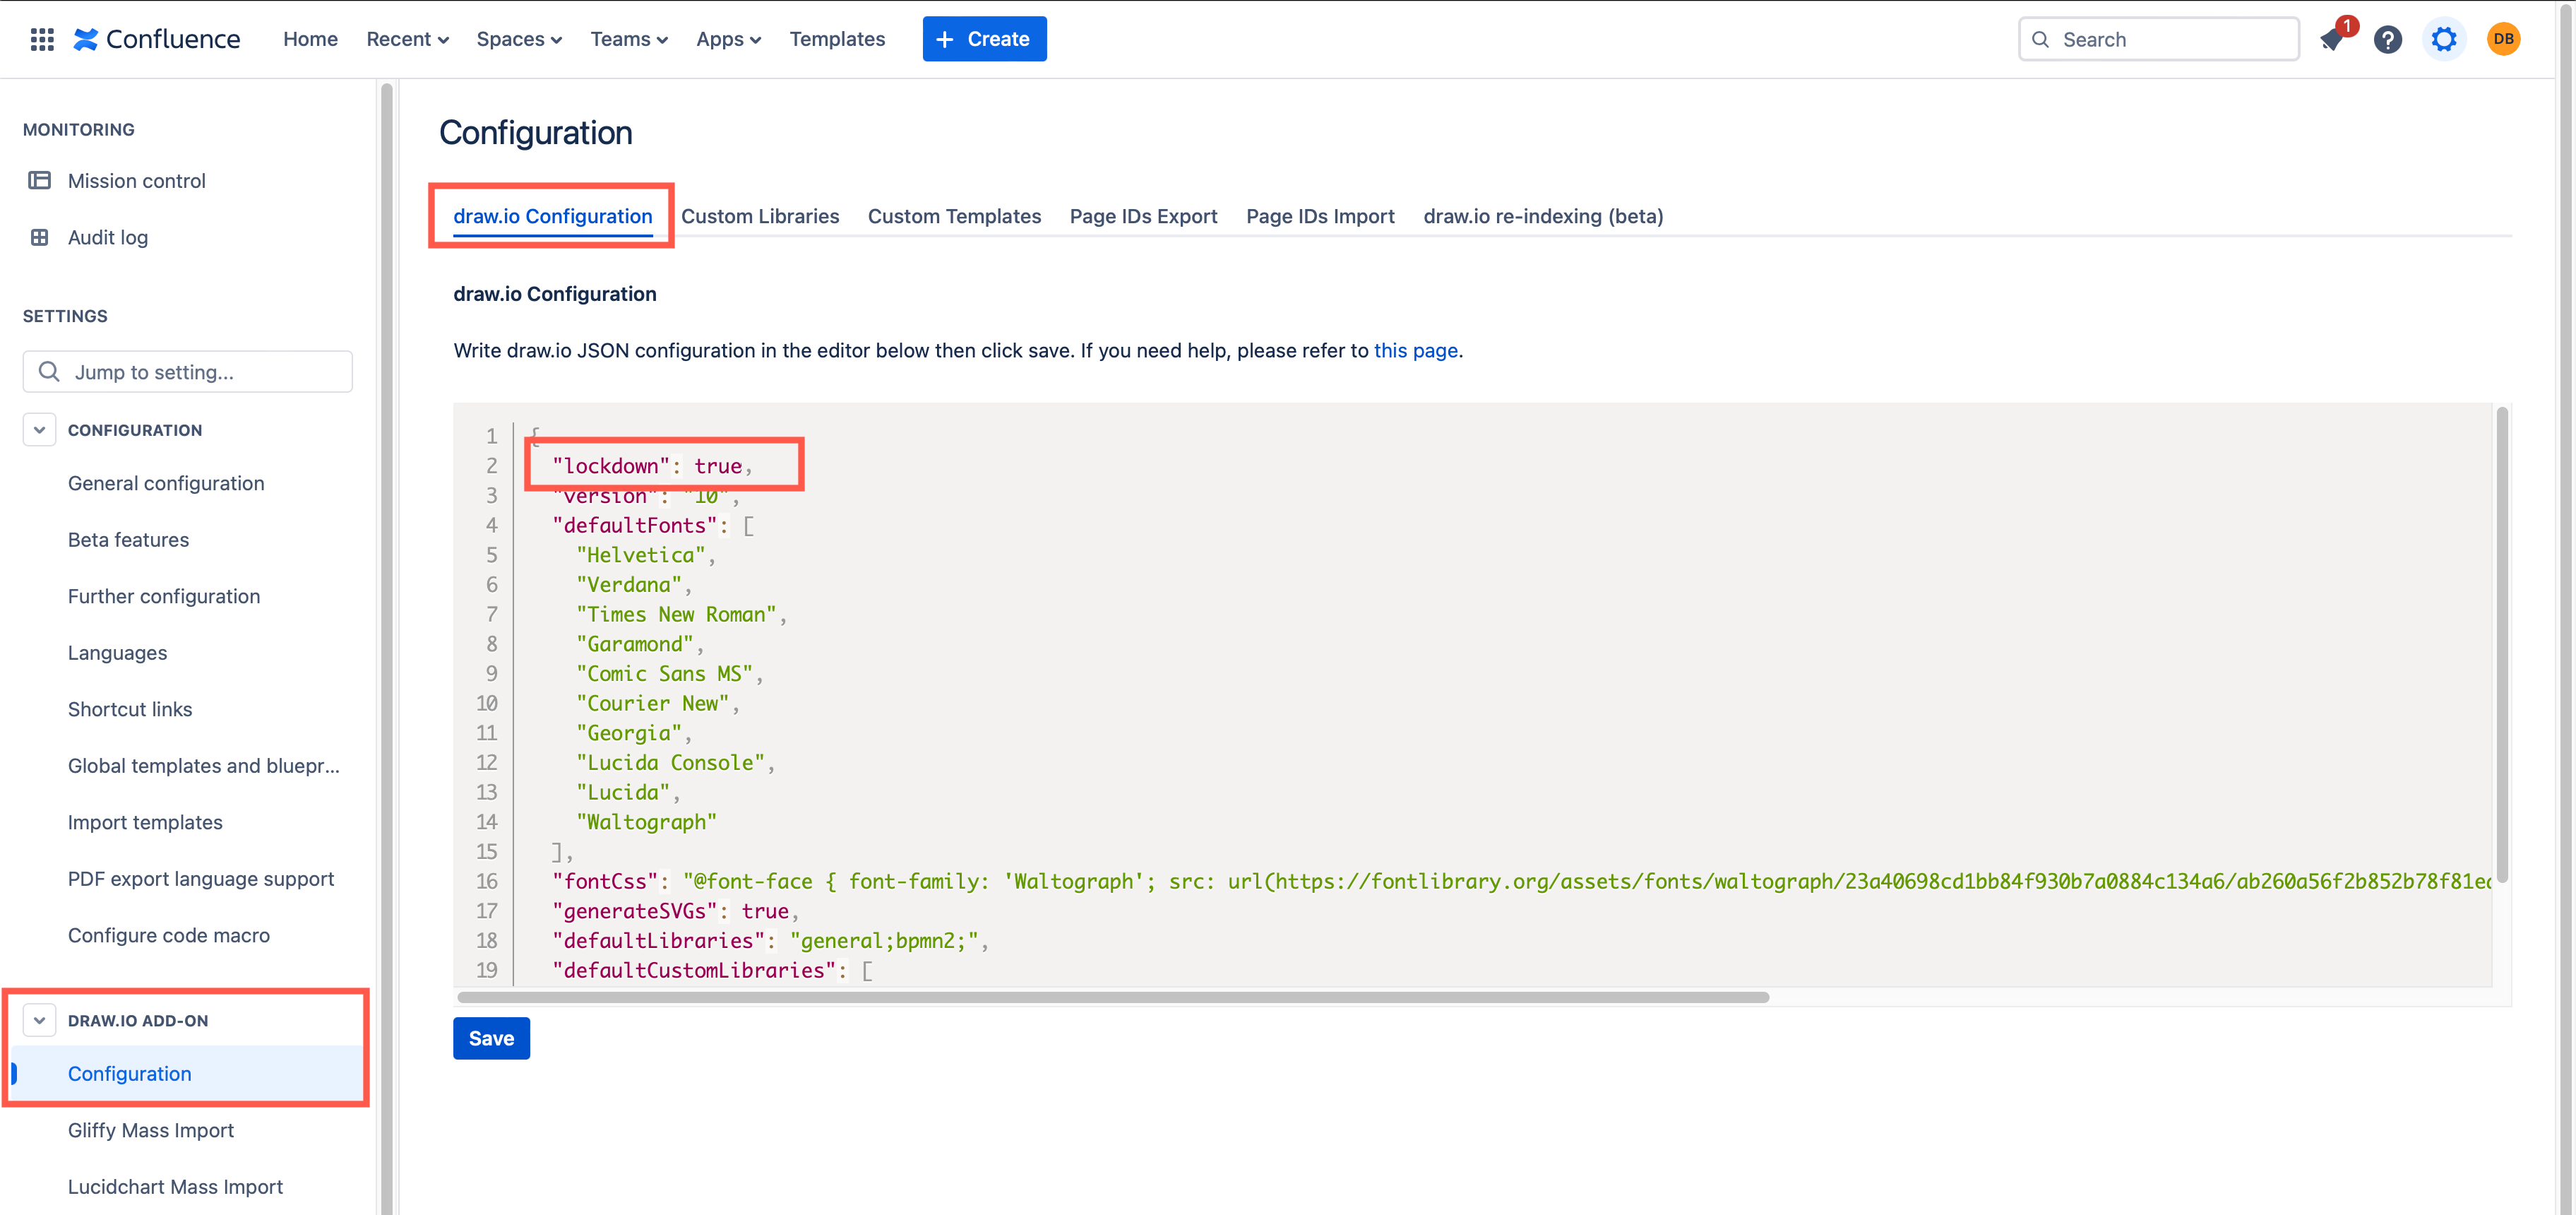
Task: Collapse the DRAW.IO ADD-ON section chevron
Action: [x=39, y=1020]
